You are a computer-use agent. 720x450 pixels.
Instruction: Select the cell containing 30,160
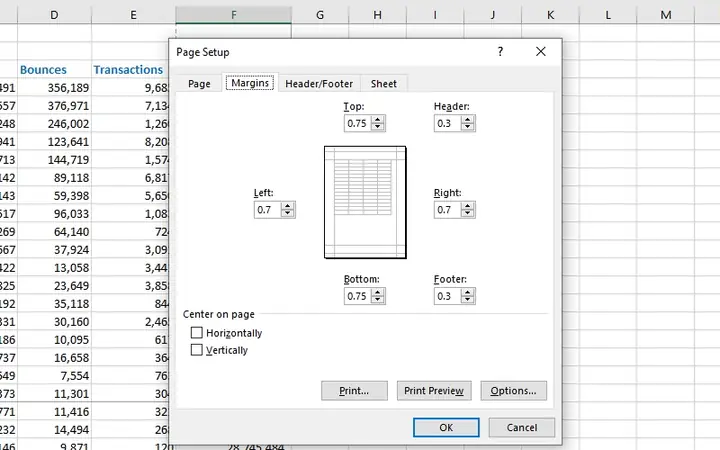pyautogui.click(x=54, y=321)
